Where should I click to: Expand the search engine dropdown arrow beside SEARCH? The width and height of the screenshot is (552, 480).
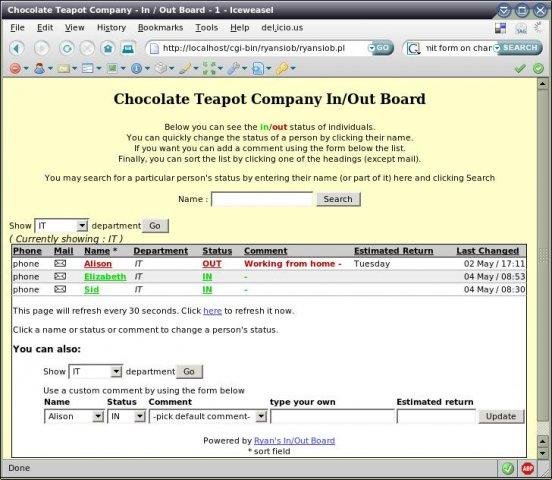497,48
